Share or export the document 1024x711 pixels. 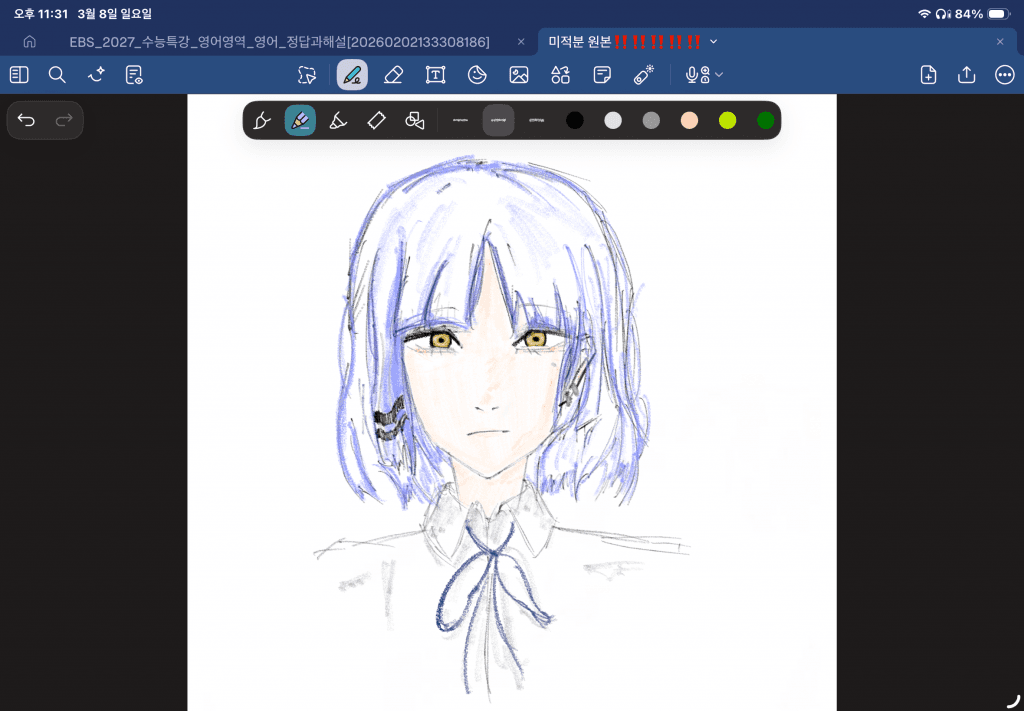966,75
